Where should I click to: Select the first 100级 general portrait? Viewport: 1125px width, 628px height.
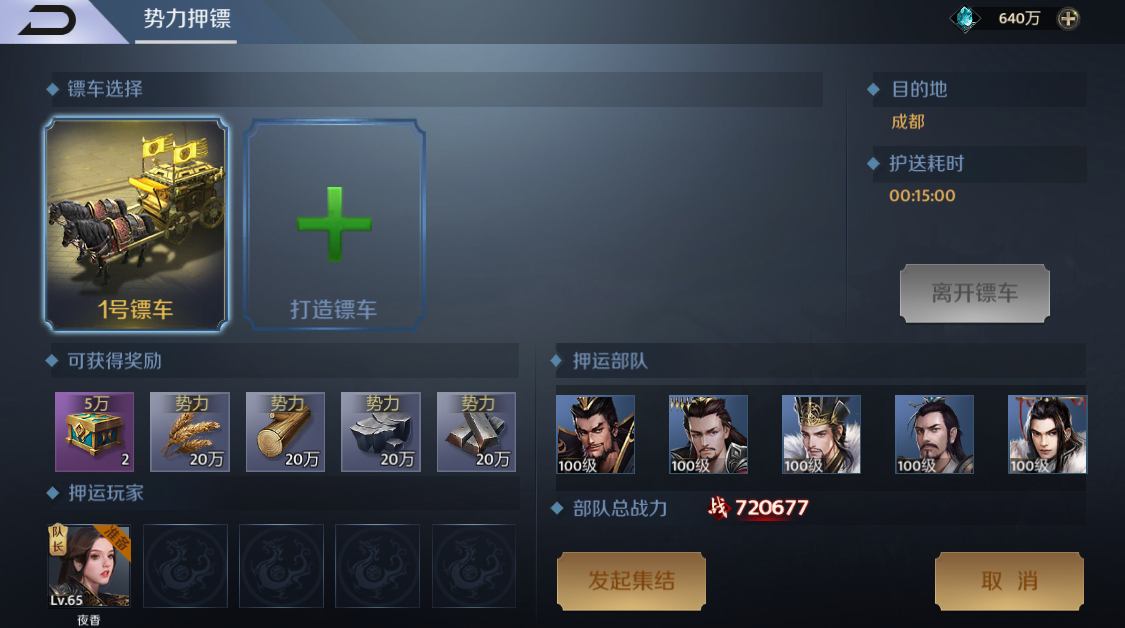(596, 434)
